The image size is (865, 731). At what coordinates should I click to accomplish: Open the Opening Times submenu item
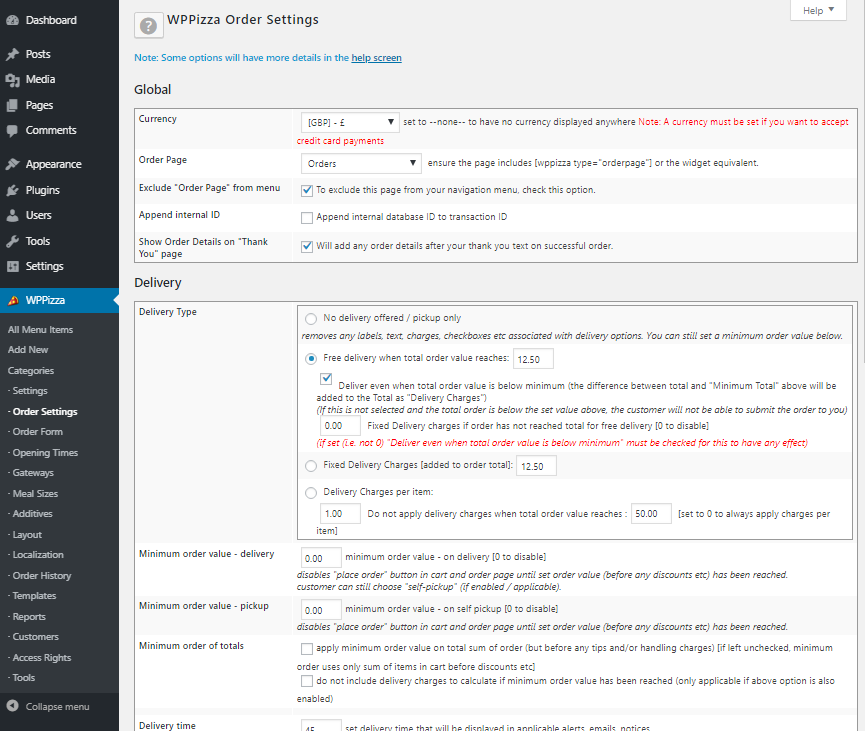coord(45,453)
